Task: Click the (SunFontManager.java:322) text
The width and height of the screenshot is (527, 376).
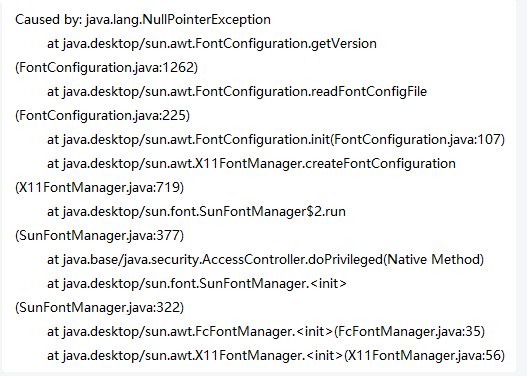Action: point(99,308)
